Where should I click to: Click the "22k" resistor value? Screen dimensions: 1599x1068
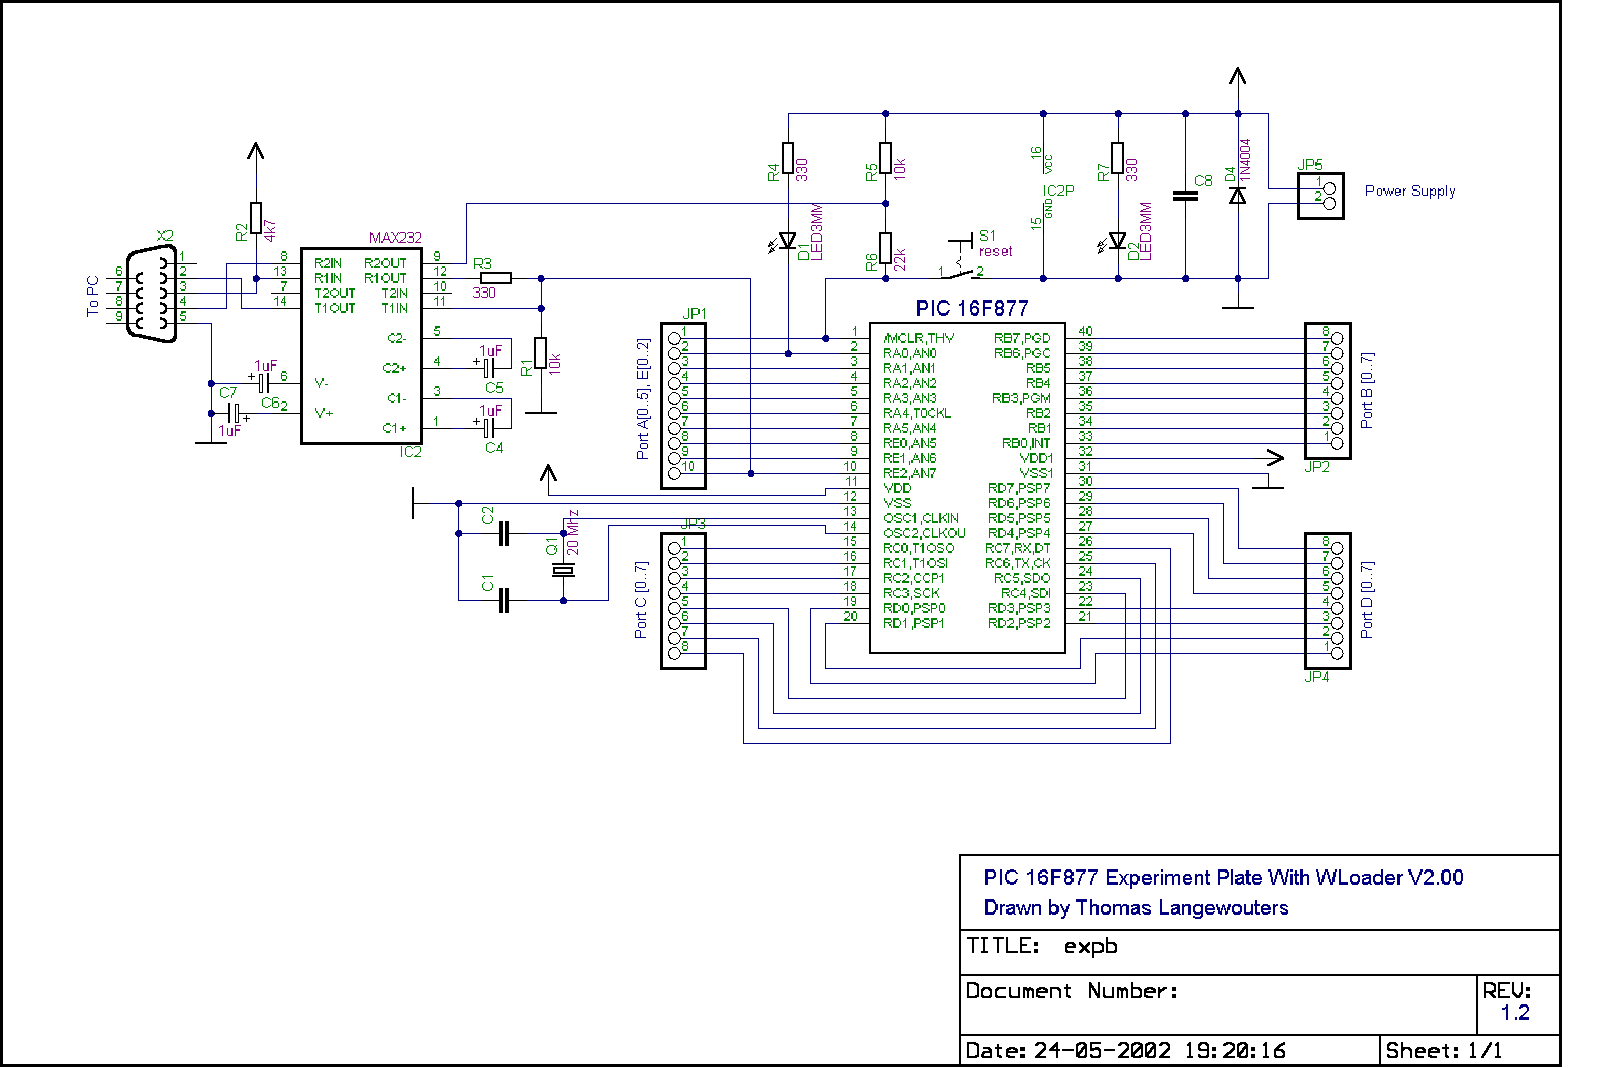point(899,260)
